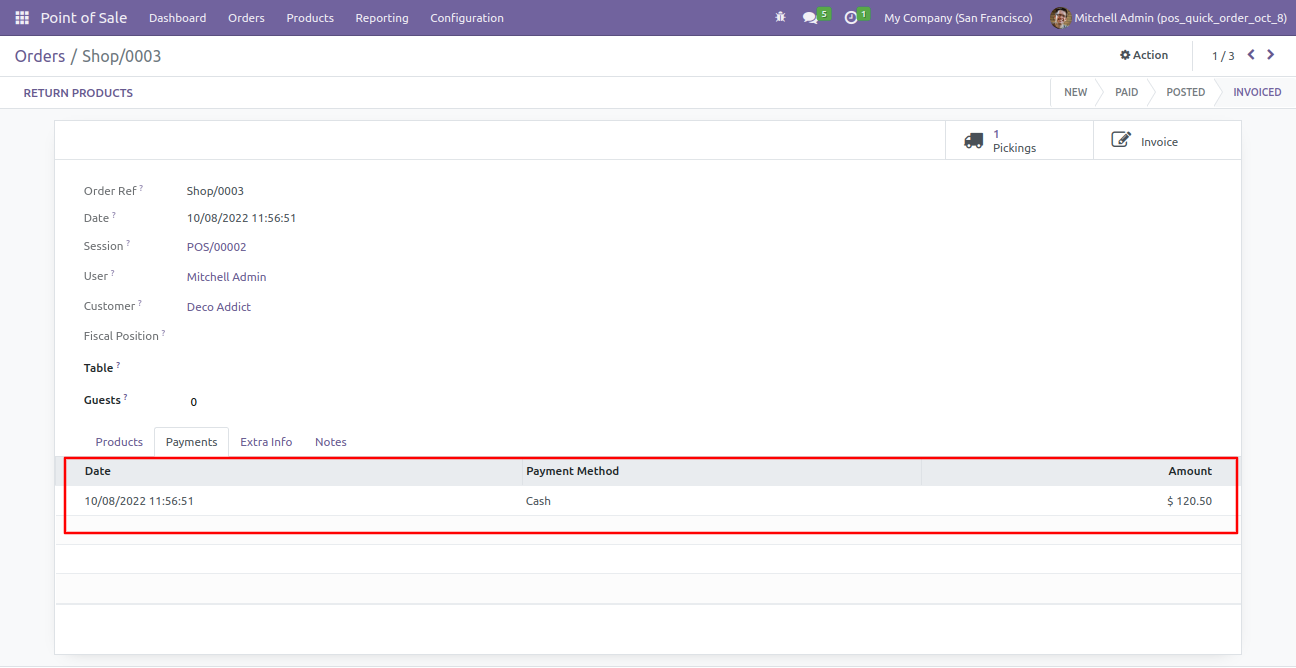Click the Table field label
Screen dimensions: 1296x668
98,368
